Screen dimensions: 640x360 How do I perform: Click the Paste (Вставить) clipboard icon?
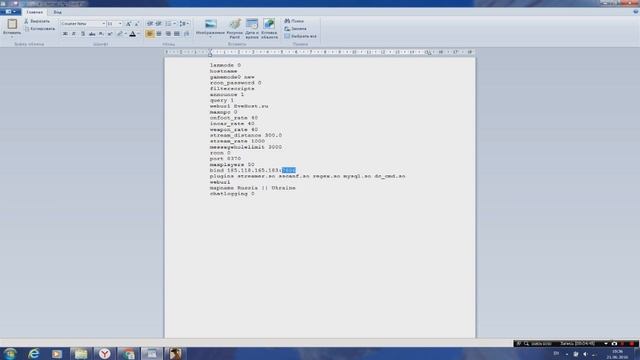pos(12,24)
